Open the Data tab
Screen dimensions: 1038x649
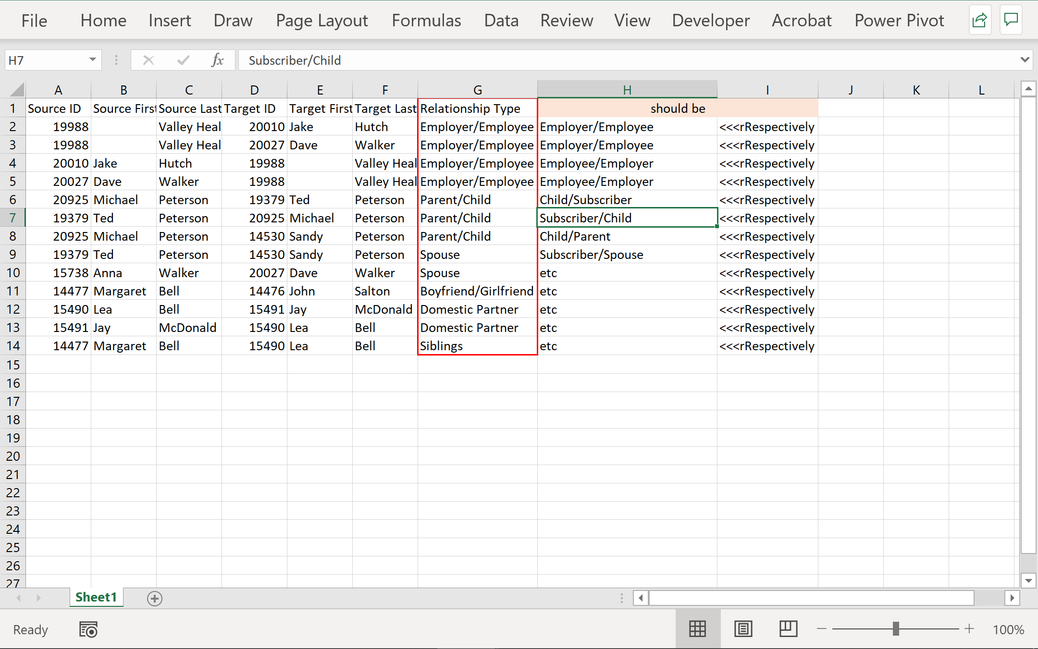point(501,21)
